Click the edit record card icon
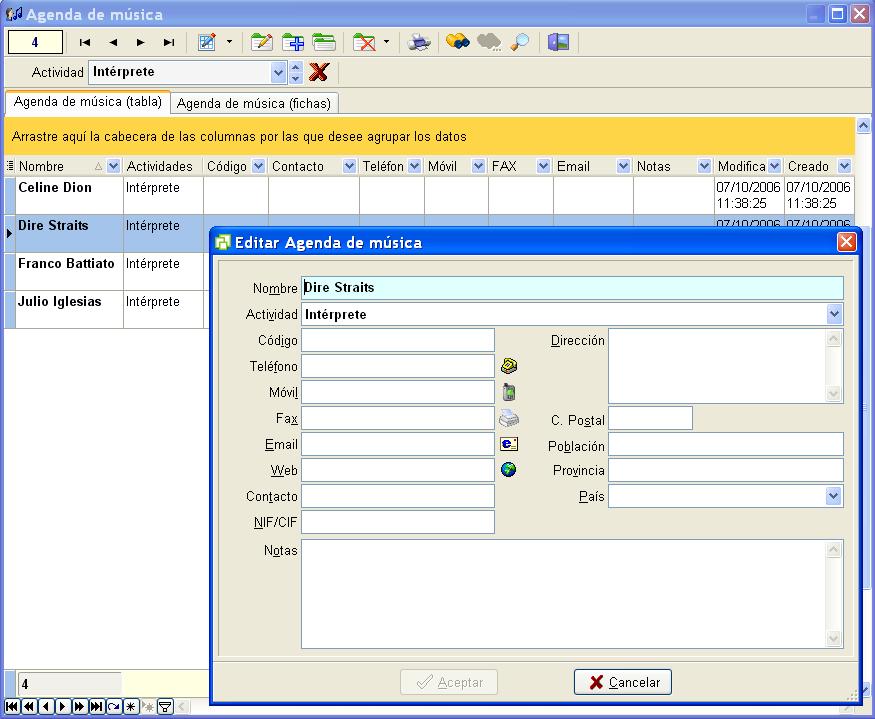The width and height of the screenshot is (875, 719). [262, 42]
